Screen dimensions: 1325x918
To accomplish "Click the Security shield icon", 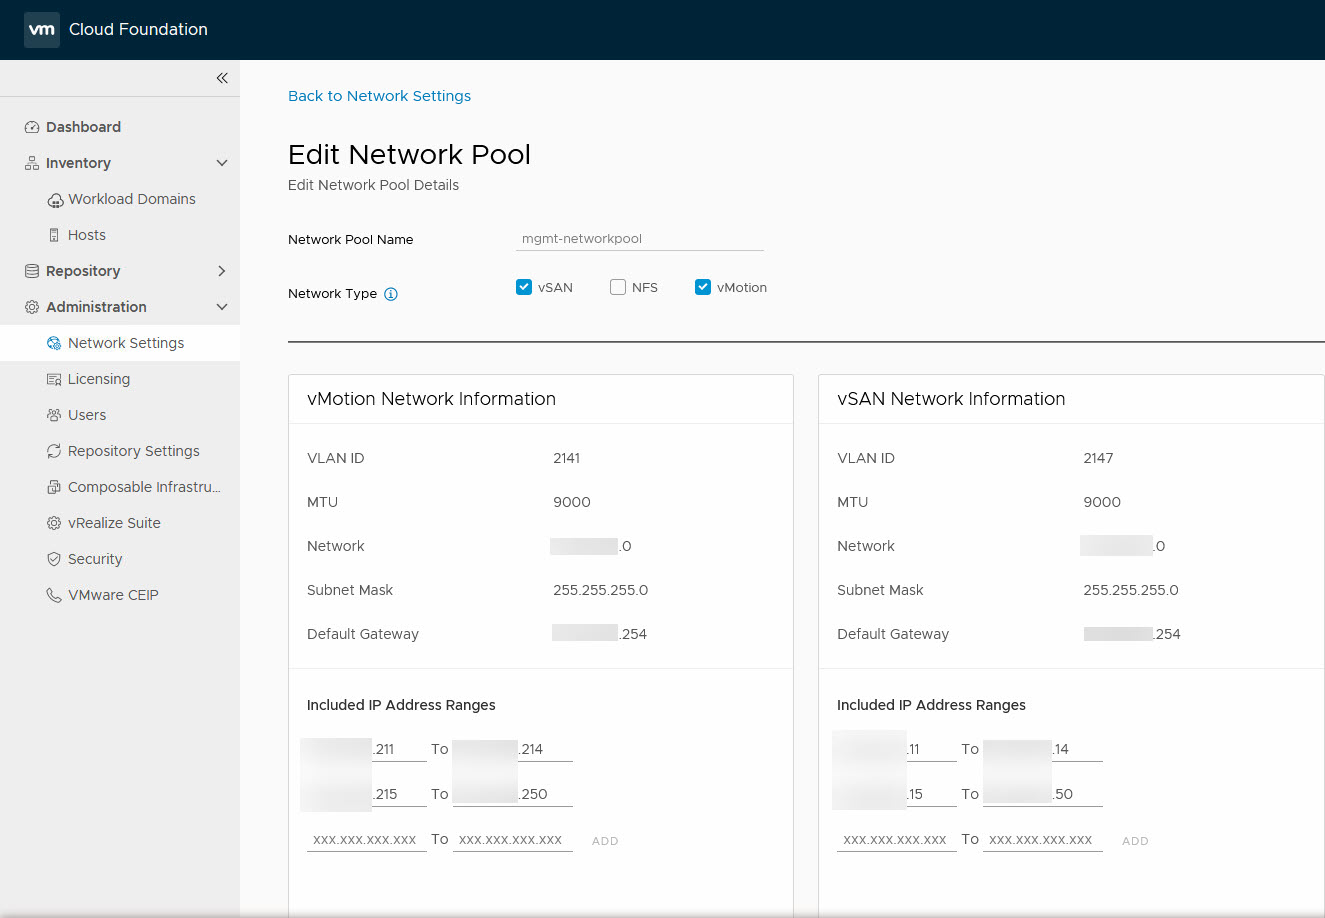I will tap(54, 559).
